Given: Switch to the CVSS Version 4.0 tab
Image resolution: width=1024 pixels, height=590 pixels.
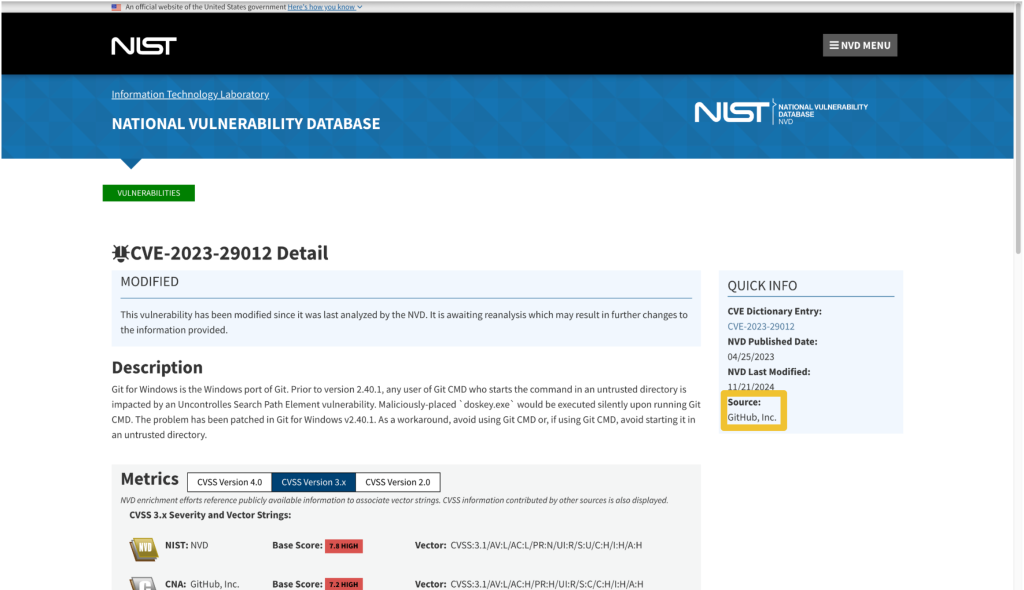Looking at the screenshot, I should pyautogui.click(x=229, y=482).
